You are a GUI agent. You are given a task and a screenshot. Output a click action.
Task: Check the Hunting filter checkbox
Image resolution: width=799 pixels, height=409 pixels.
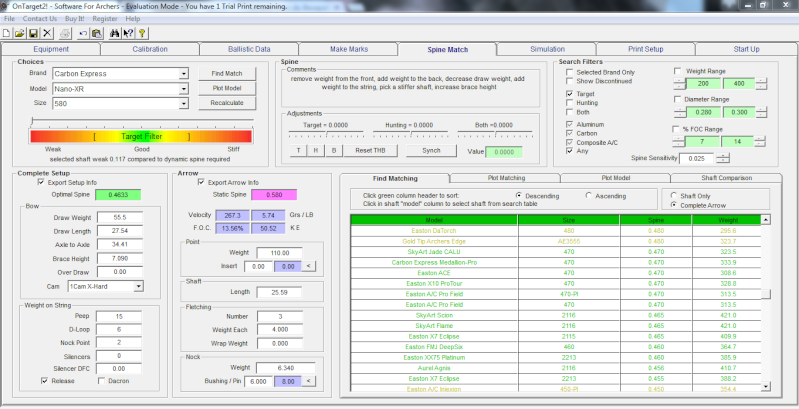569,103
